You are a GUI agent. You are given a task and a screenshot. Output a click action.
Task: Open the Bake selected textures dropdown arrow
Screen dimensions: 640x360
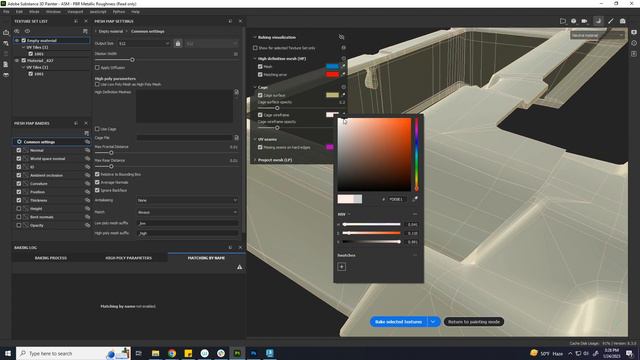(433, 322)
